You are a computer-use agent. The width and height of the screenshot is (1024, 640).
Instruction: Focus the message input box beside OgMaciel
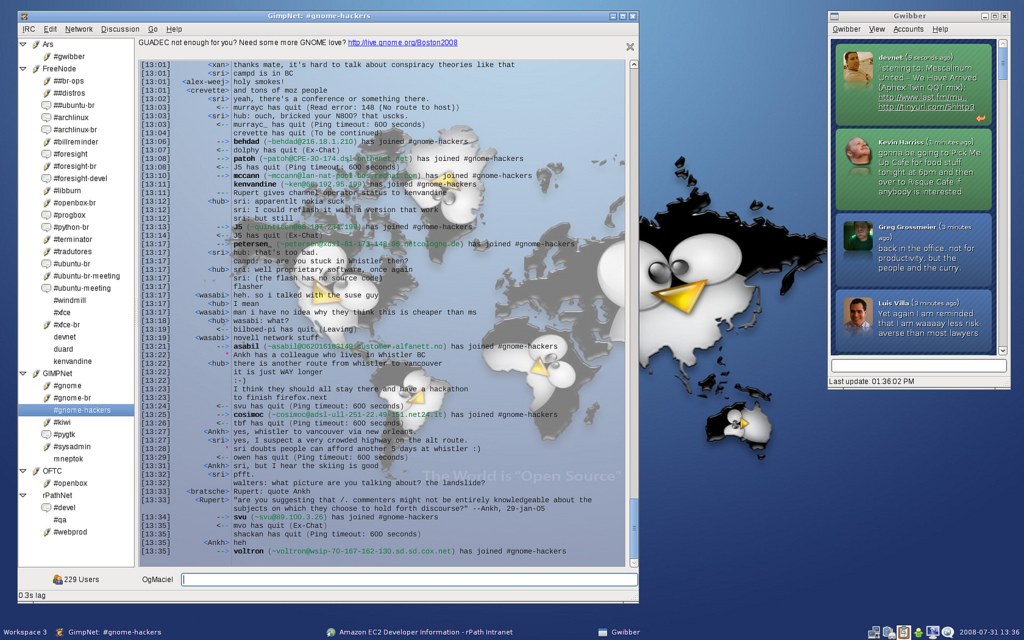point(408,579)
